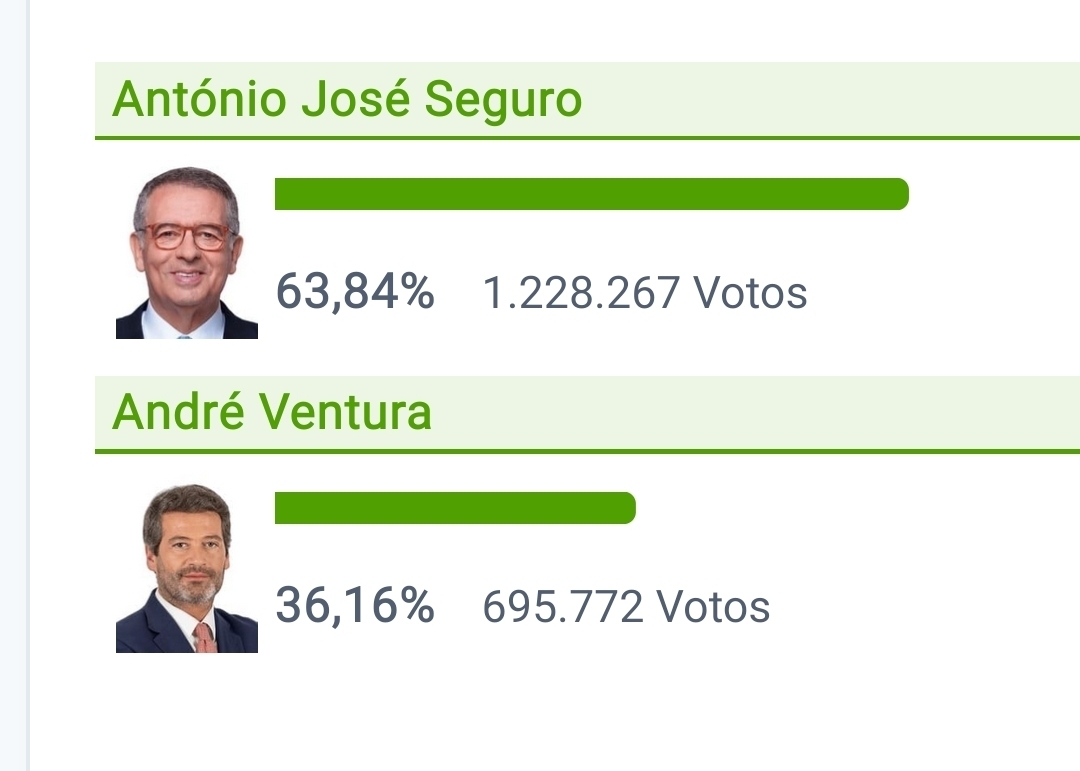This screenshot has width=1080, height=771.
Task: Click the 695.772 vote count number
Action: (562, 608)
